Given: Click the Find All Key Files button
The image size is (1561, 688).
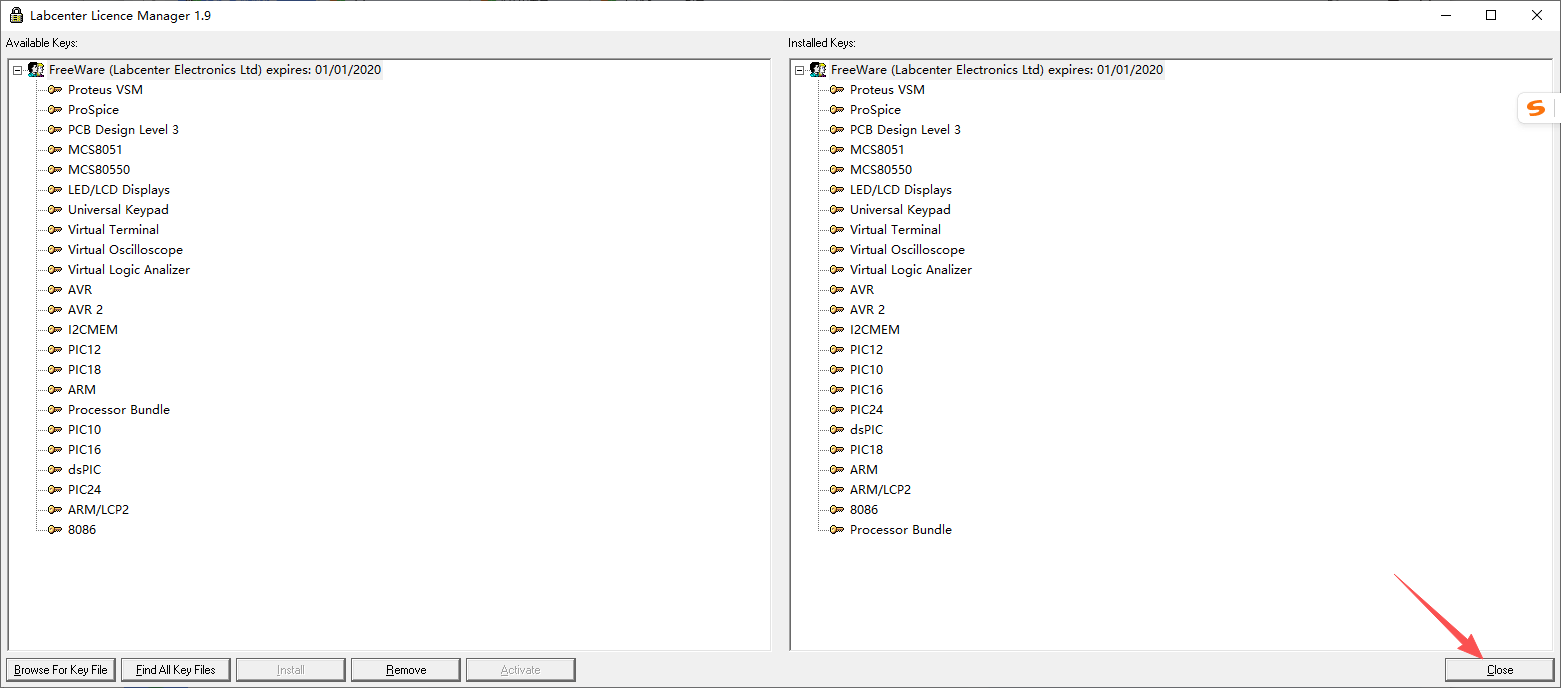Looking at the screenshot, I should pos(176,670).
